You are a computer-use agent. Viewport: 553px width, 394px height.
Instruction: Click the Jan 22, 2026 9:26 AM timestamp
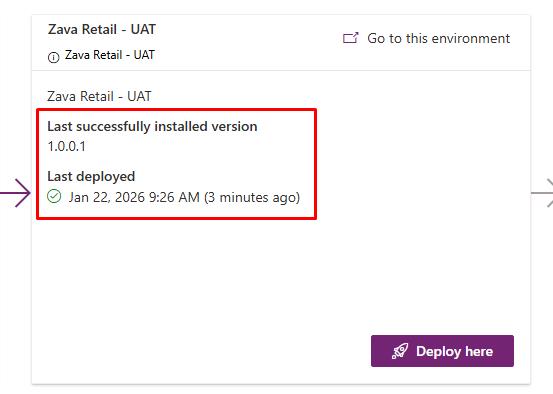134,197
